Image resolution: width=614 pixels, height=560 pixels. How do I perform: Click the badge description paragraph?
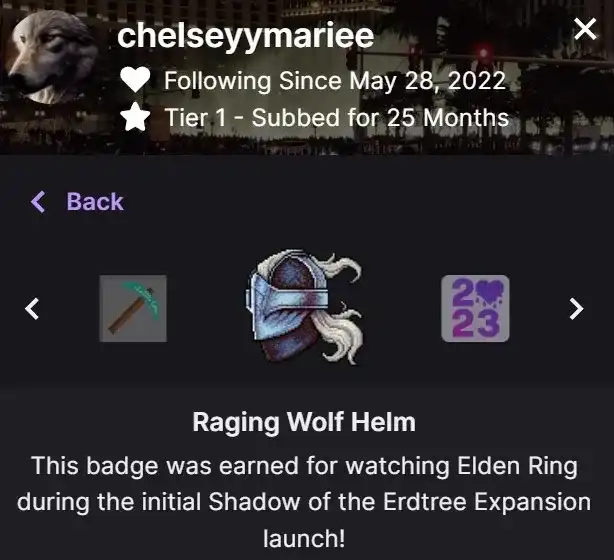304,502
